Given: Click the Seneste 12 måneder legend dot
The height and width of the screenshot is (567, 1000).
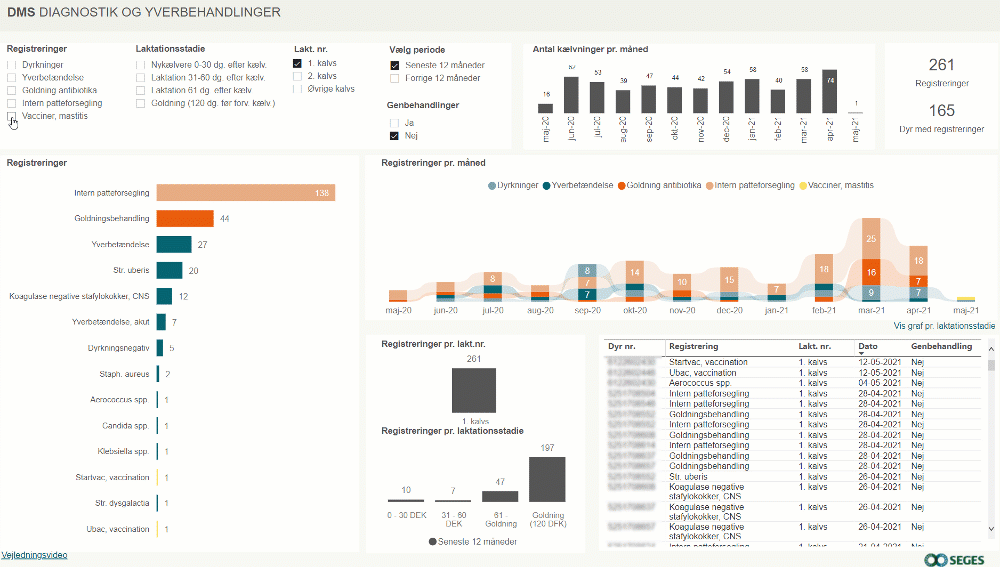Looking at the screenshot, I should [x=432, y=541].
